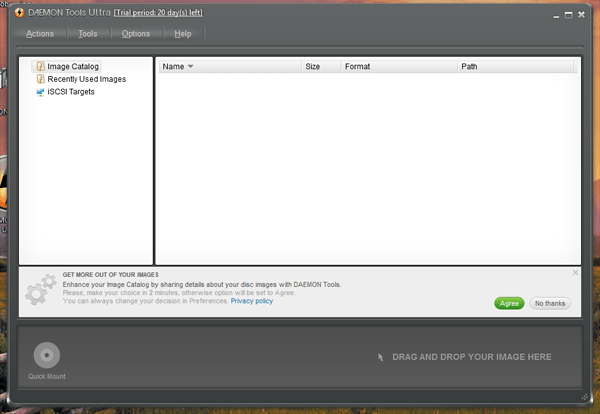Click the No thanks button
Image resolution: width=600 pixels, height=414 pixels.
coord(550,303)
